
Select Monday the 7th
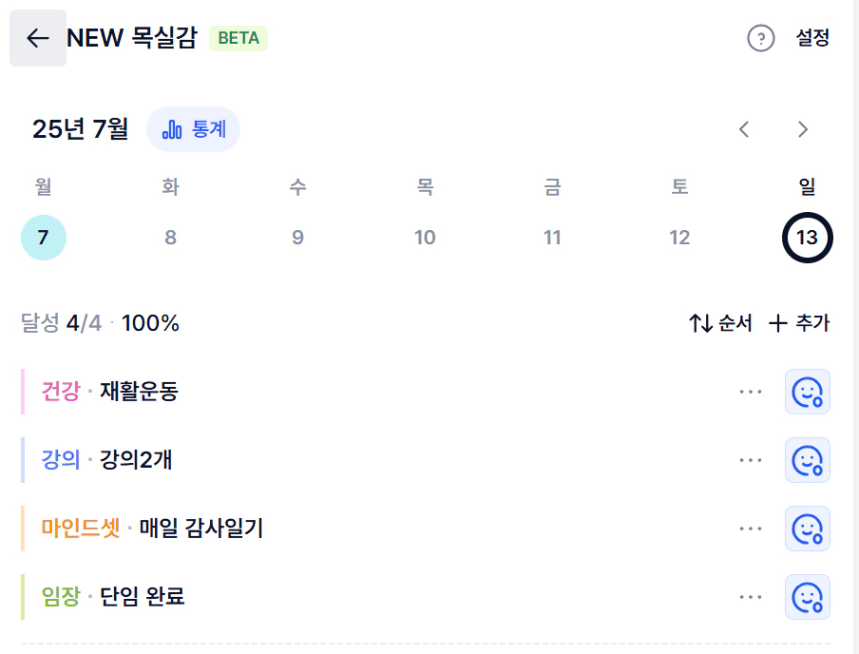(x=43, y=238)
